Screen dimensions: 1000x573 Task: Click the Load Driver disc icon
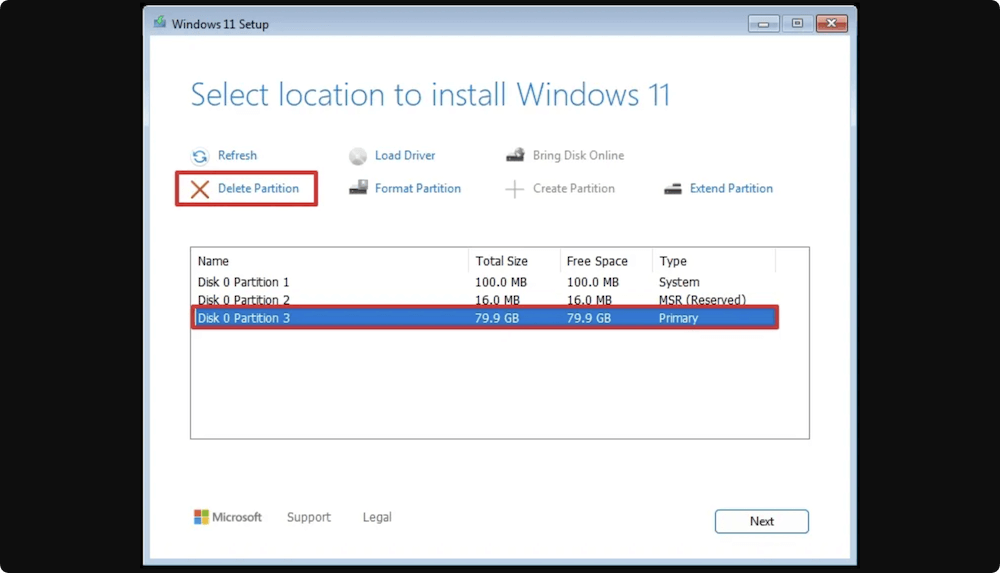tap(358, 156)
